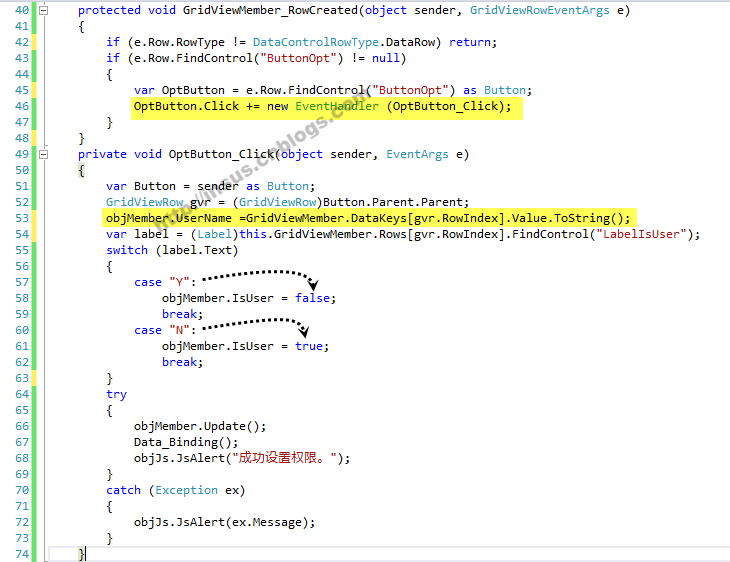Click the "ButtonOpt" string on line 45

410,90
